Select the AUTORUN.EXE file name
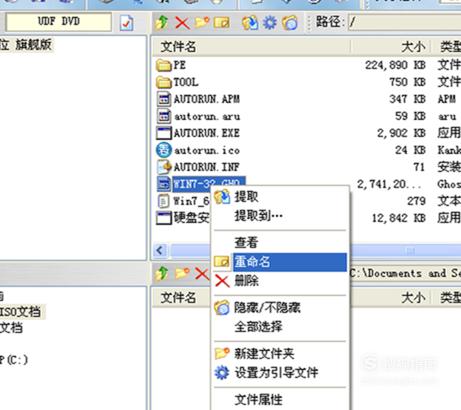 coord(207,133)
